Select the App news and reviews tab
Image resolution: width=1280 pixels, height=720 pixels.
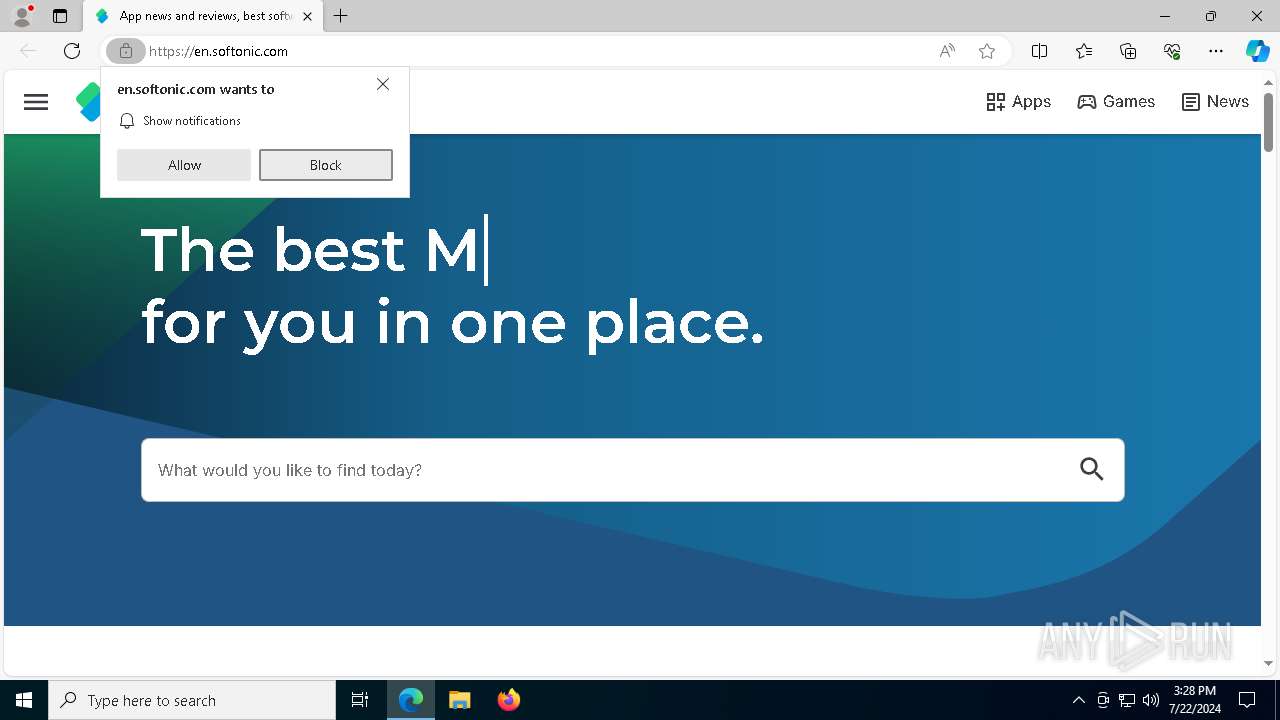pyautogui.click(x=204, y=16)
